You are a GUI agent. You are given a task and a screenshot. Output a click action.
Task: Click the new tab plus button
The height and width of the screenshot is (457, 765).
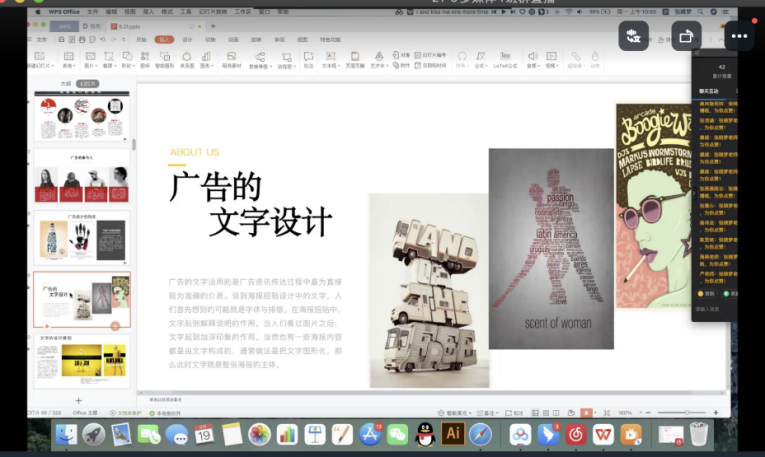[x=213, y=26]
